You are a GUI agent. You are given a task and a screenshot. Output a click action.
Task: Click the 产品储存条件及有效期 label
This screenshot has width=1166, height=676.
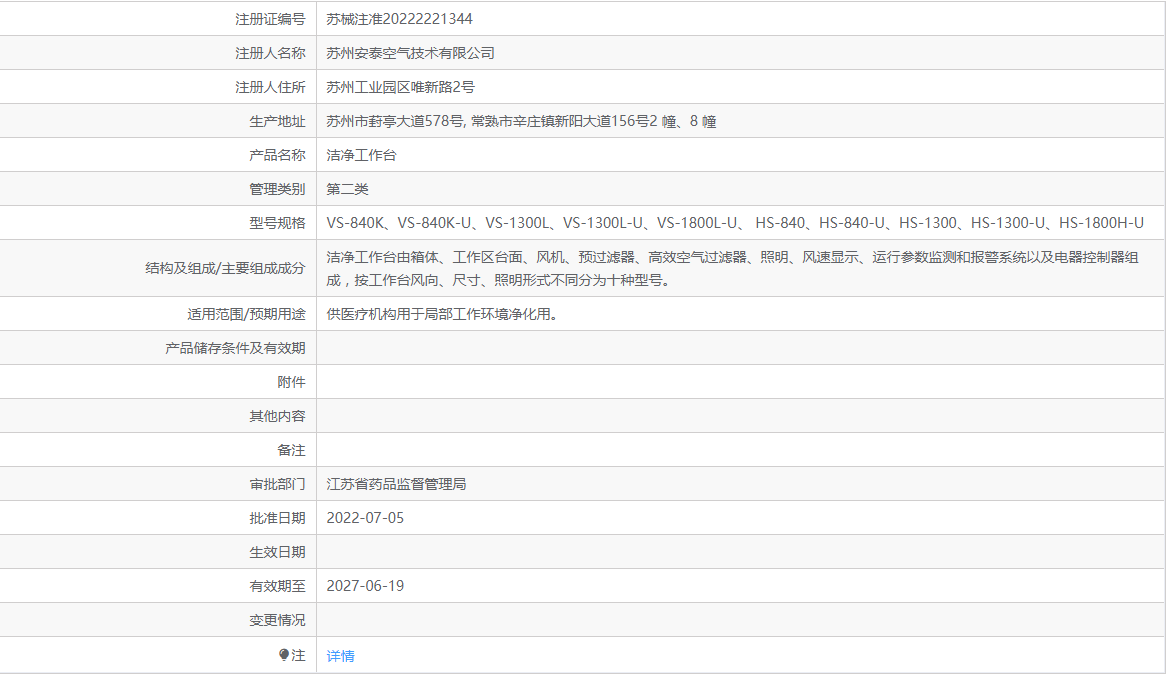pos(236,349)
